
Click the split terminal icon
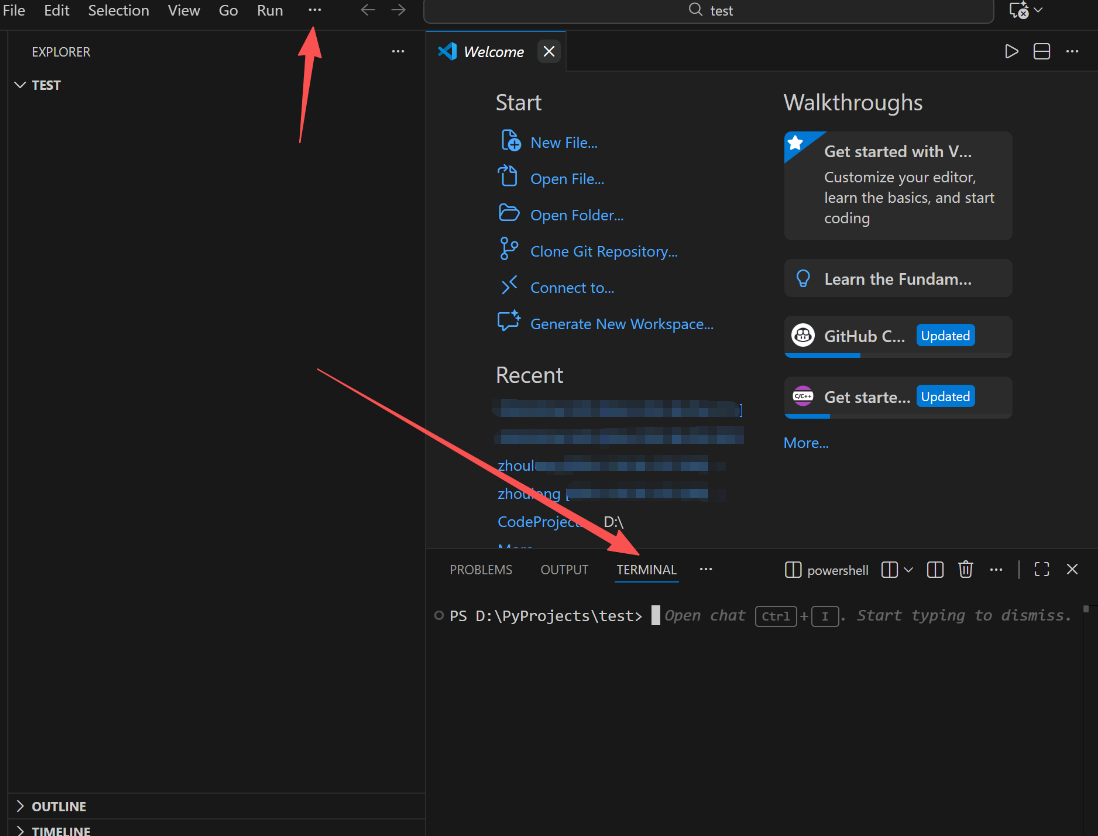935,569
